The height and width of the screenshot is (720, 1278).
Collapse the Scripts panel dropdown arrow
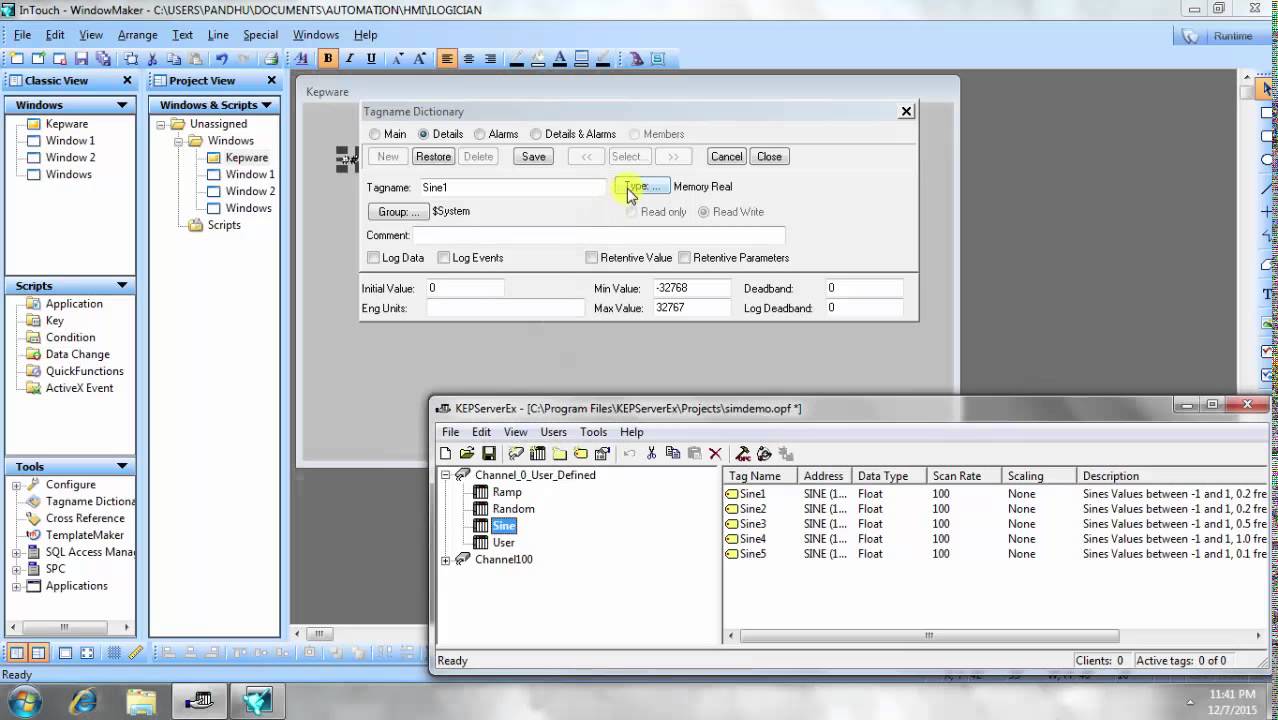click(x=122, y=286)
